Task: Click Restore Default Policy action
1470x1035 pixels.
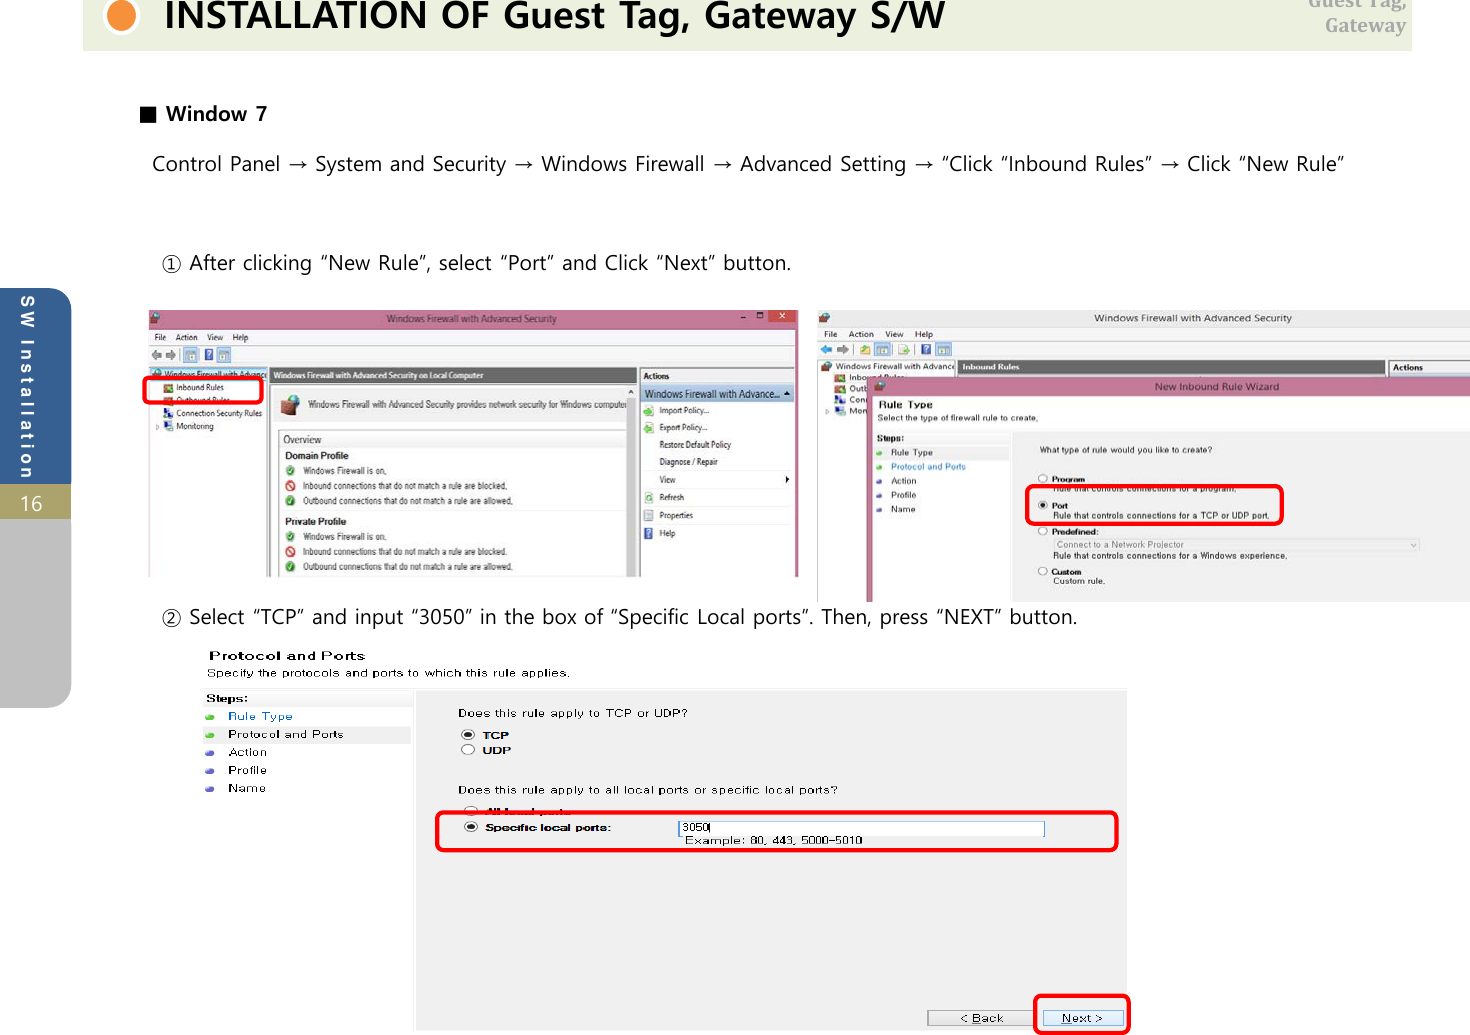Action: (x=695, y=445)
